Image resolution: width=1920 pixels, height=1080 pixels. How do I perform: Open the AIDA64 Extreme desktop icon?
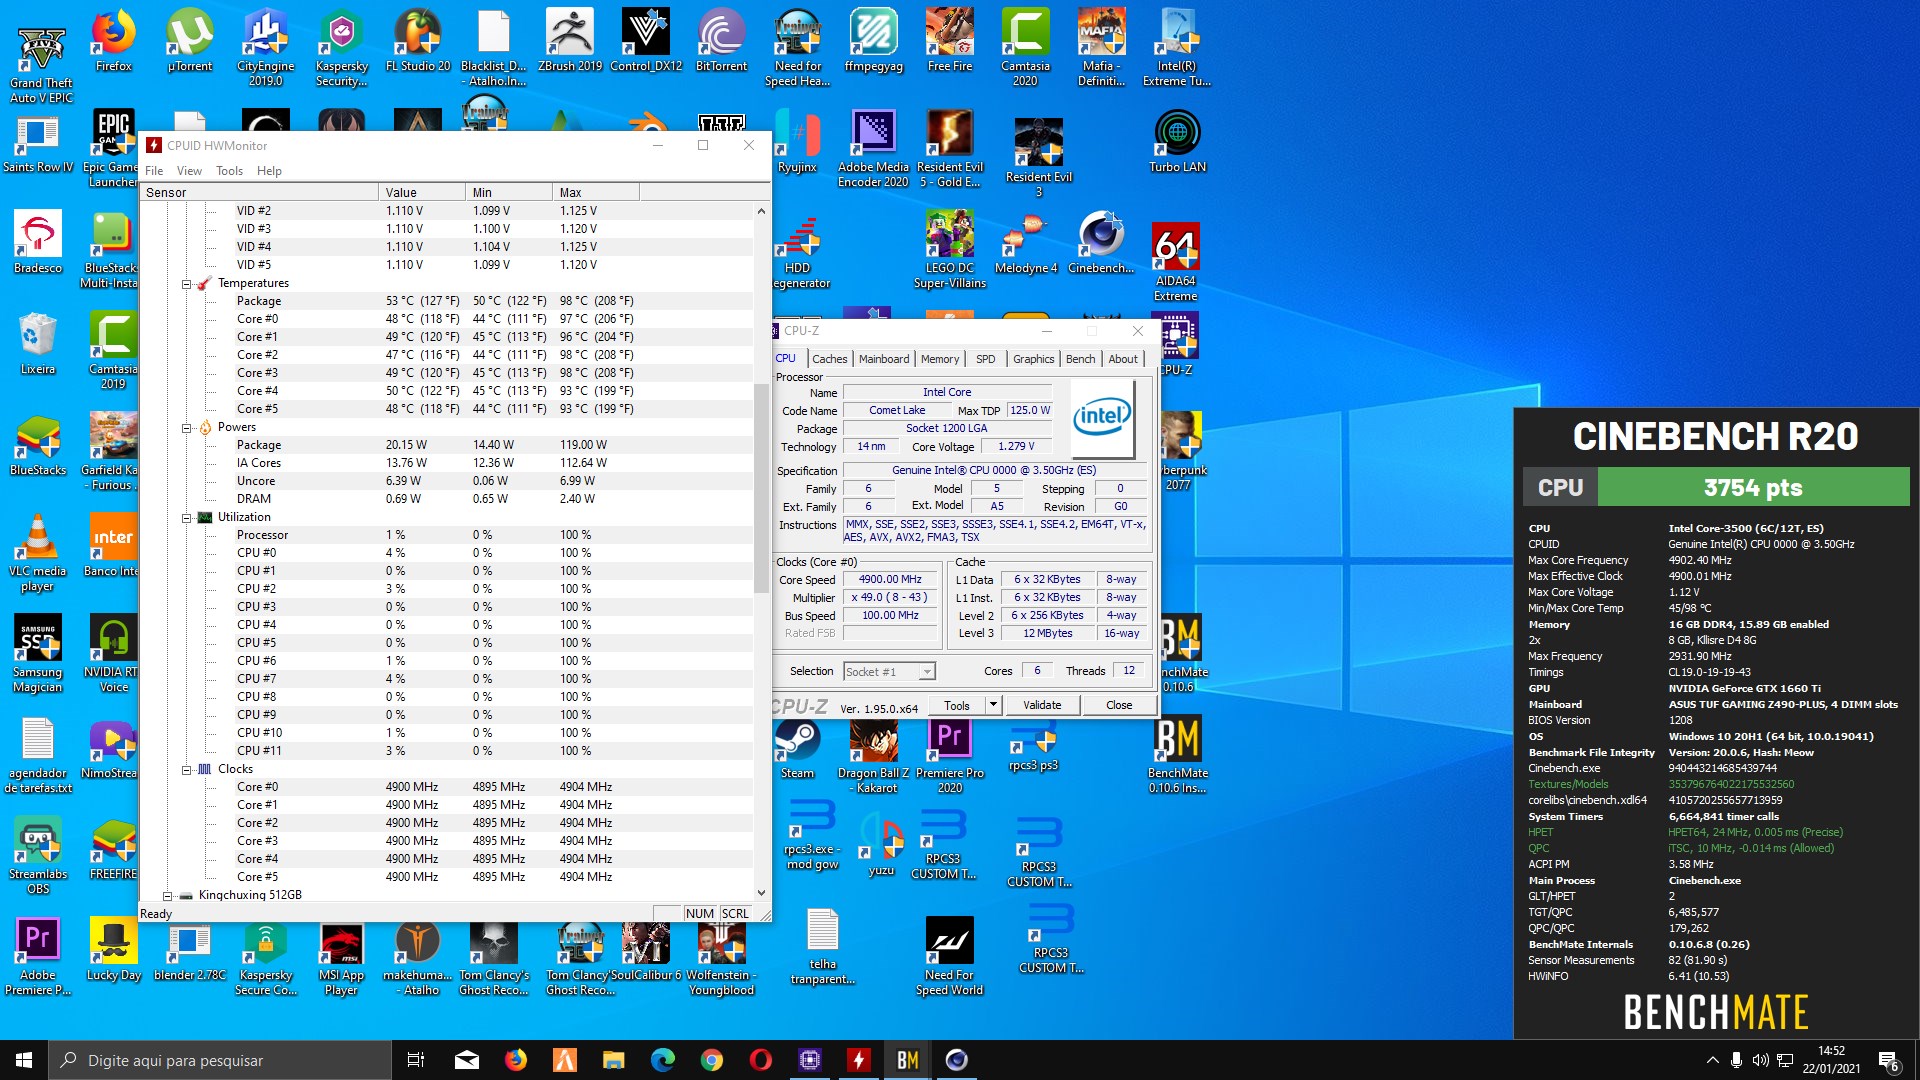coord(1176,262)
